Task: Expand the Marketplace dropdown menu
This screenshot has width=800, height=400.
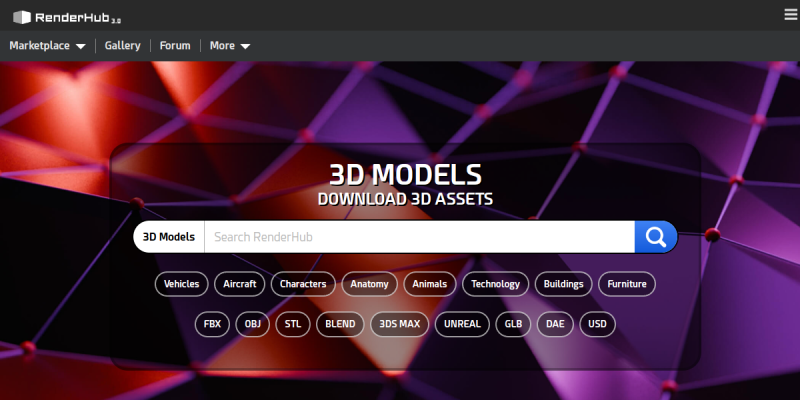Action: (x=47, y=45)
